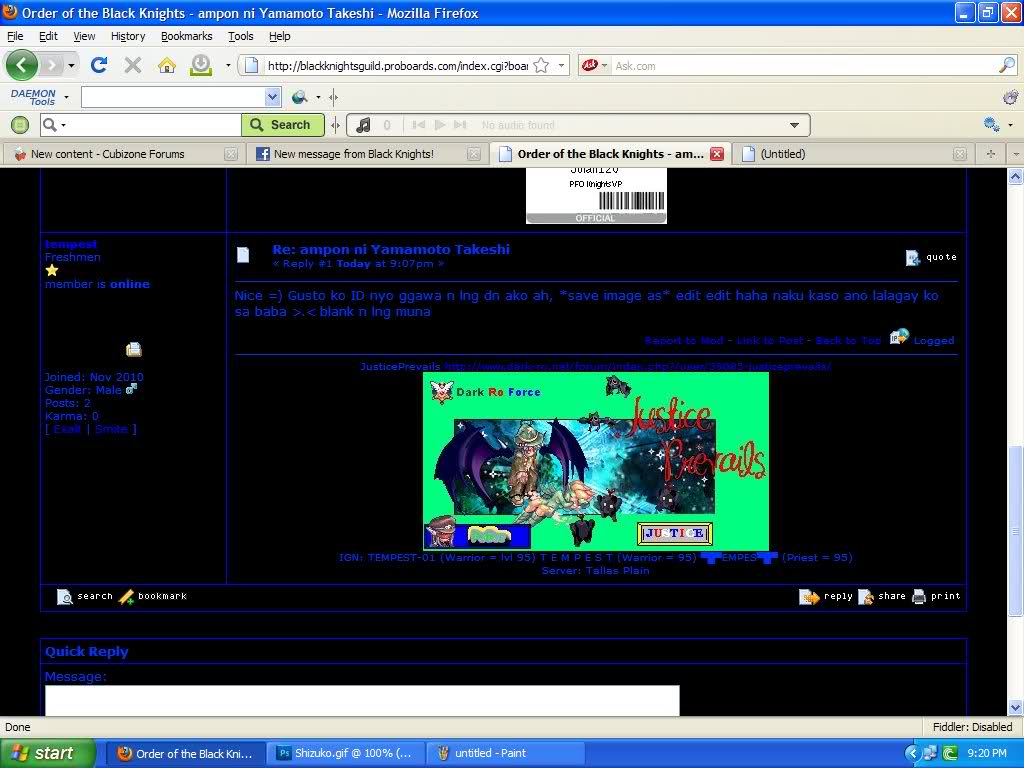Click the Link to Post link

click(x=769, y=340)
